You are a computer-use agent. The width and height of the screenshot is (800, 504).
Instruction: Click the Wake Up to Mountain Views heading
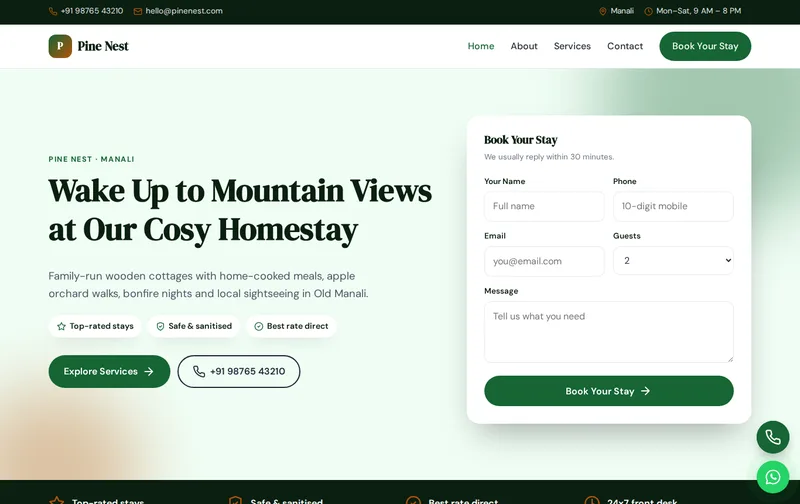(x=240, y=211)
